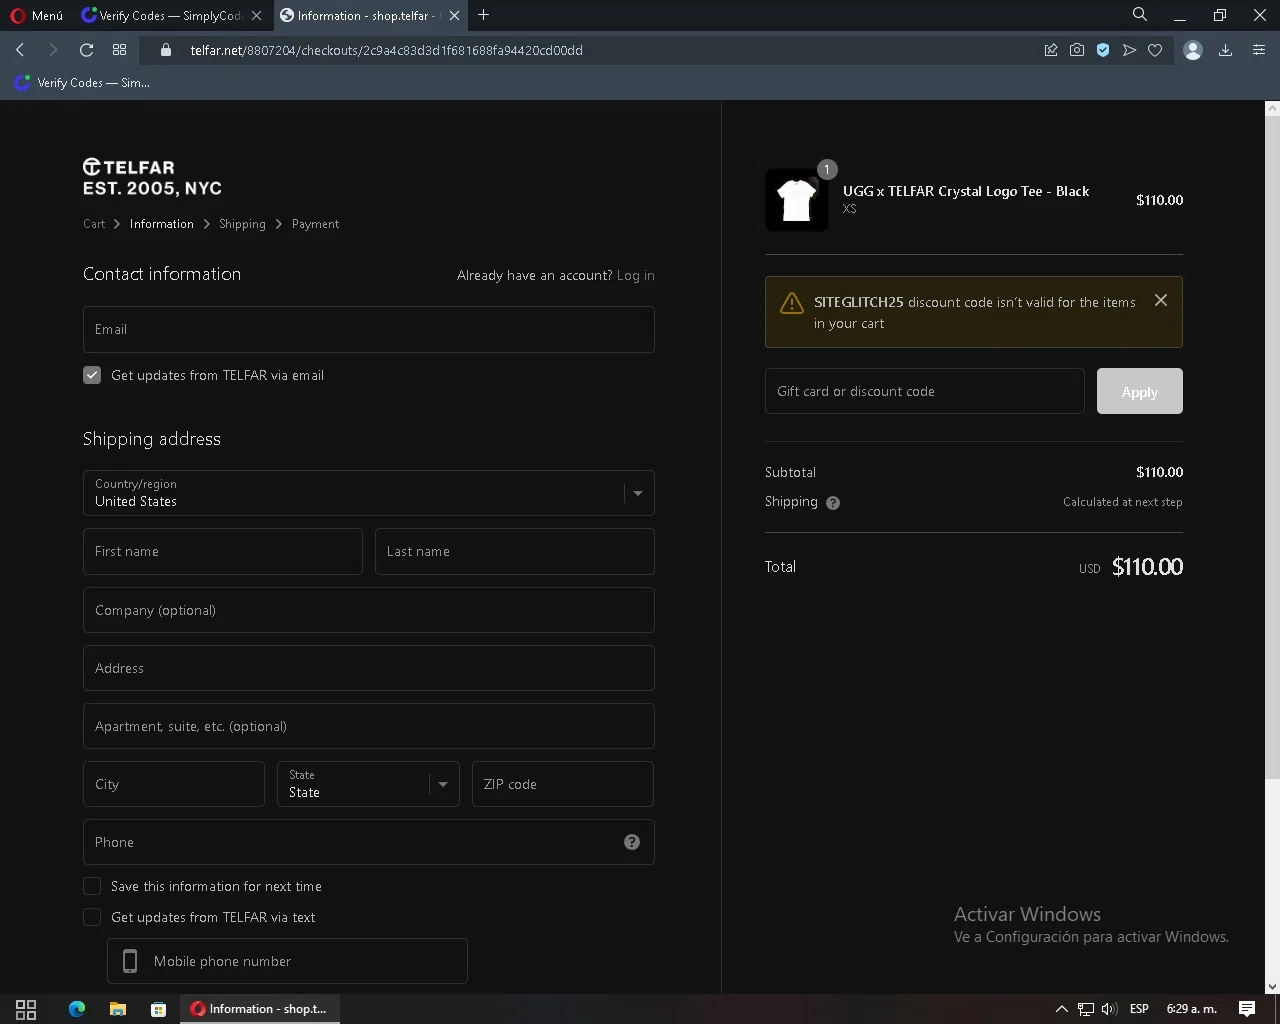Go to Cart breadcrumb step
The width and height of the screenshot is (1280, 1024).
(x=94, y=224)
